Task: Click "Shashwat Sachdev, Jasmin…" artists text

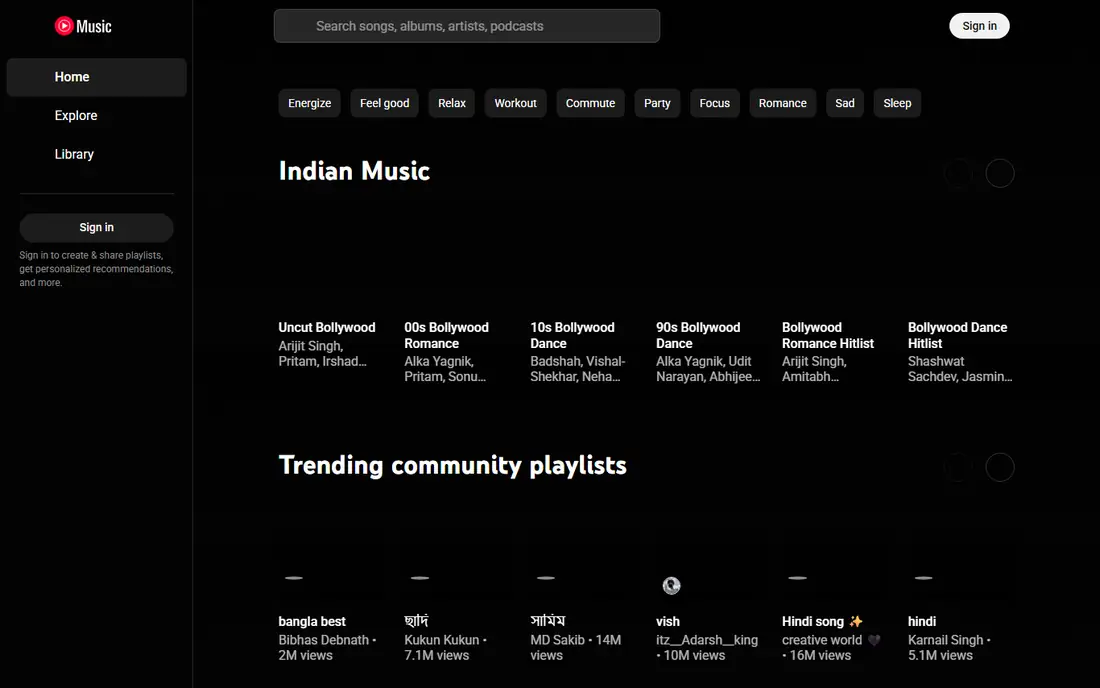Action: click(x=960, y=369)
